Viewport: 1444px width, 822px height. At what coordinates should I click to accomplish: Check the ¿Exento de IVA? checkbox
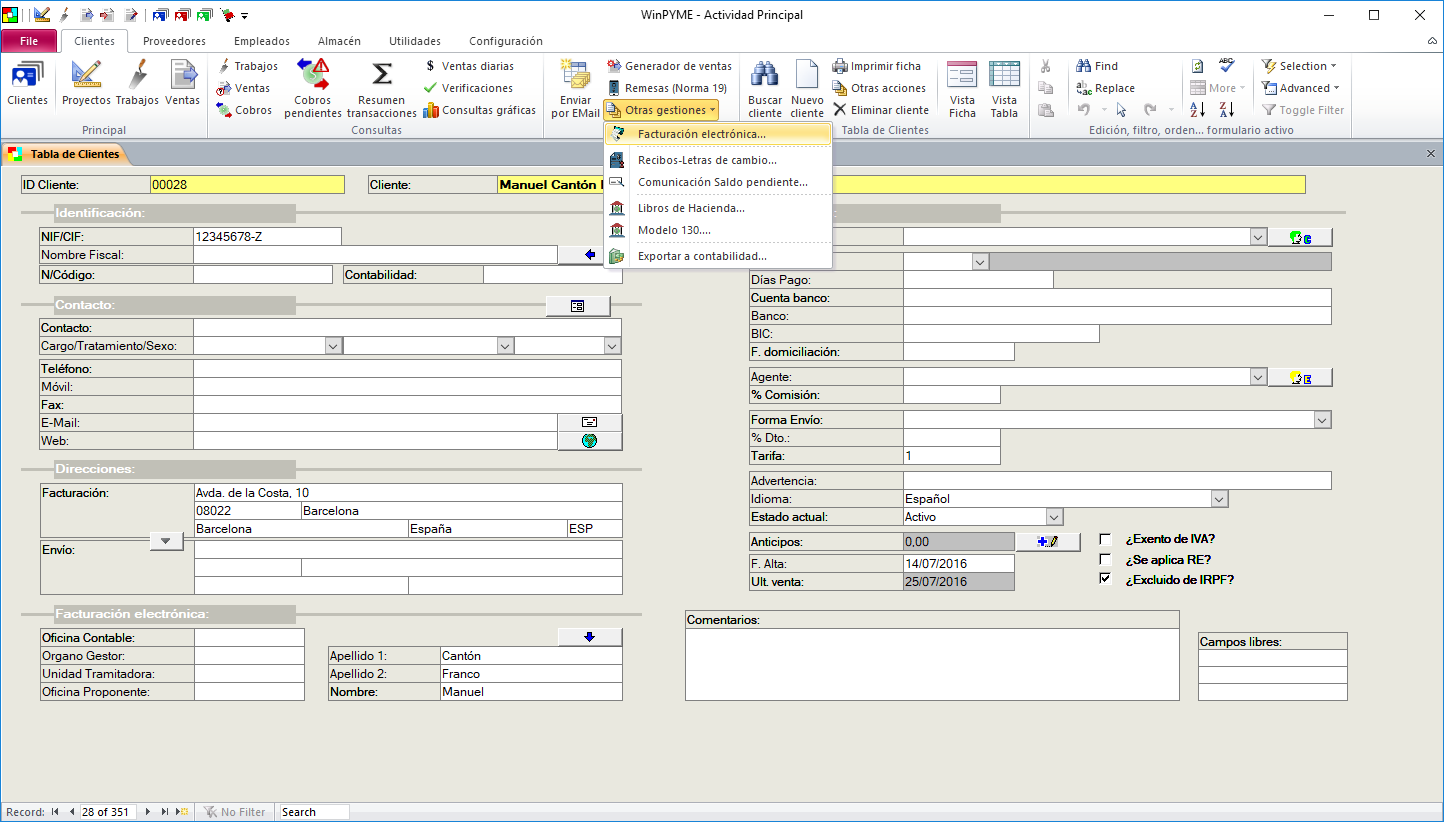pyautogui.click(x=1105, y=539)
